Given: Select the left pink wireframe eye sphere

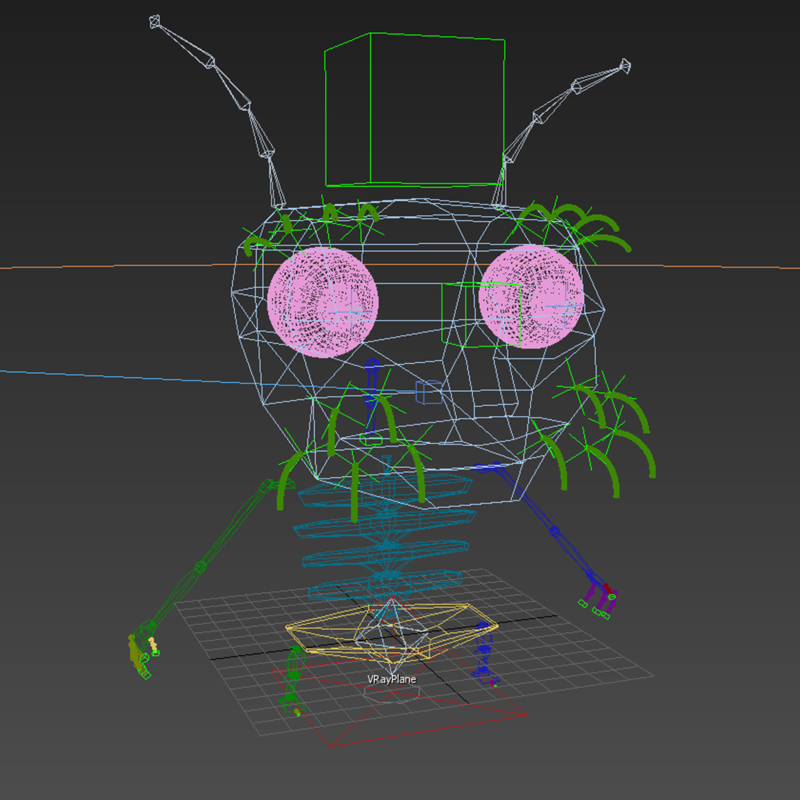Looking at the screenshot, I should (323, 300).
